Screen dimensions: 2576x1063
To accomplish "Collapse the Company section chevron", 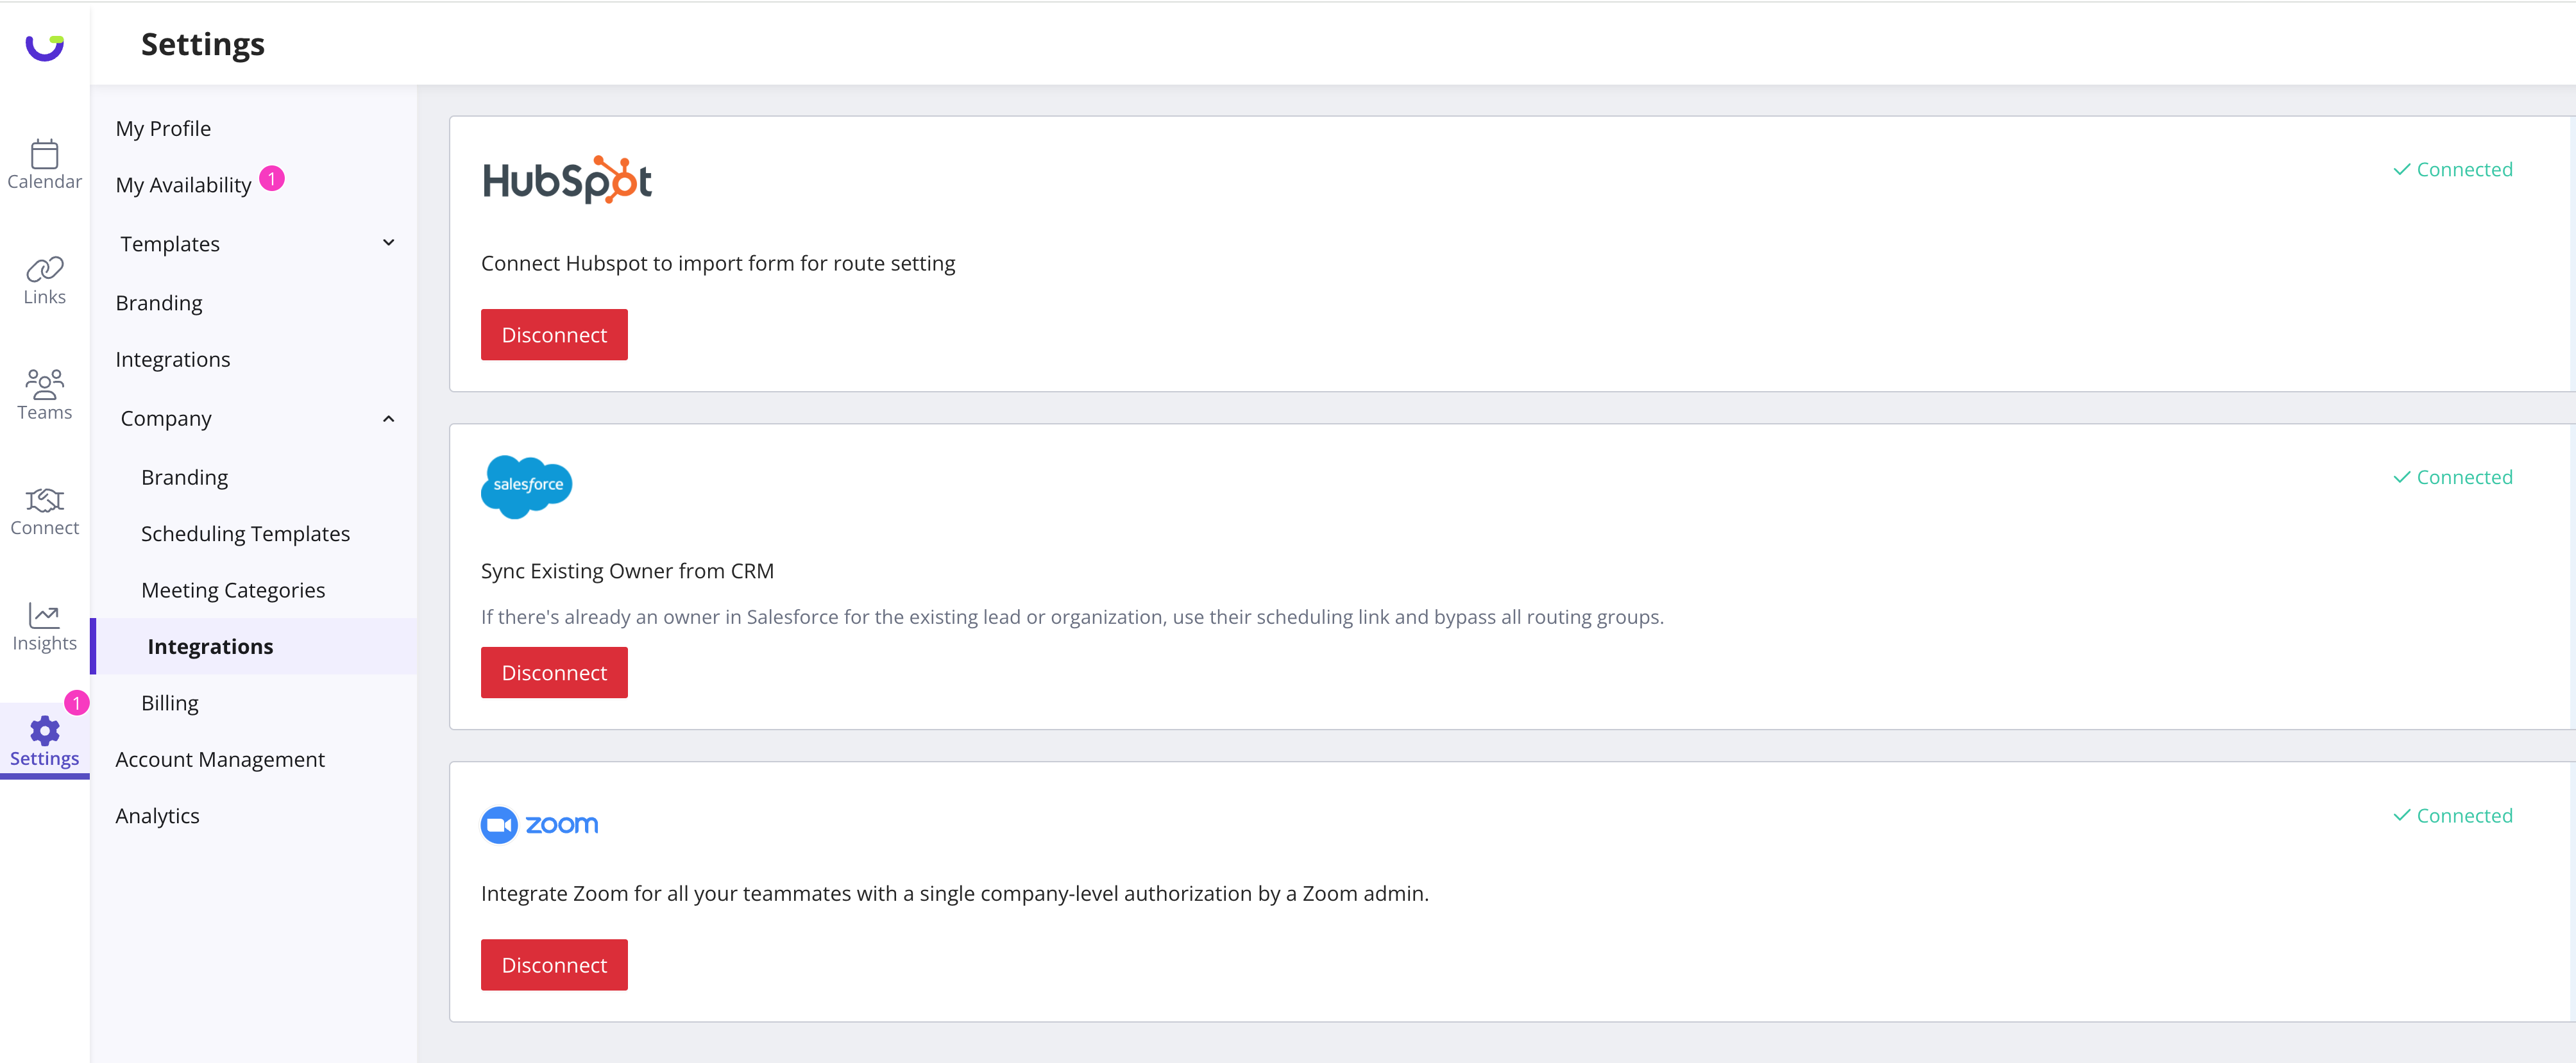I will click(388, 419).
